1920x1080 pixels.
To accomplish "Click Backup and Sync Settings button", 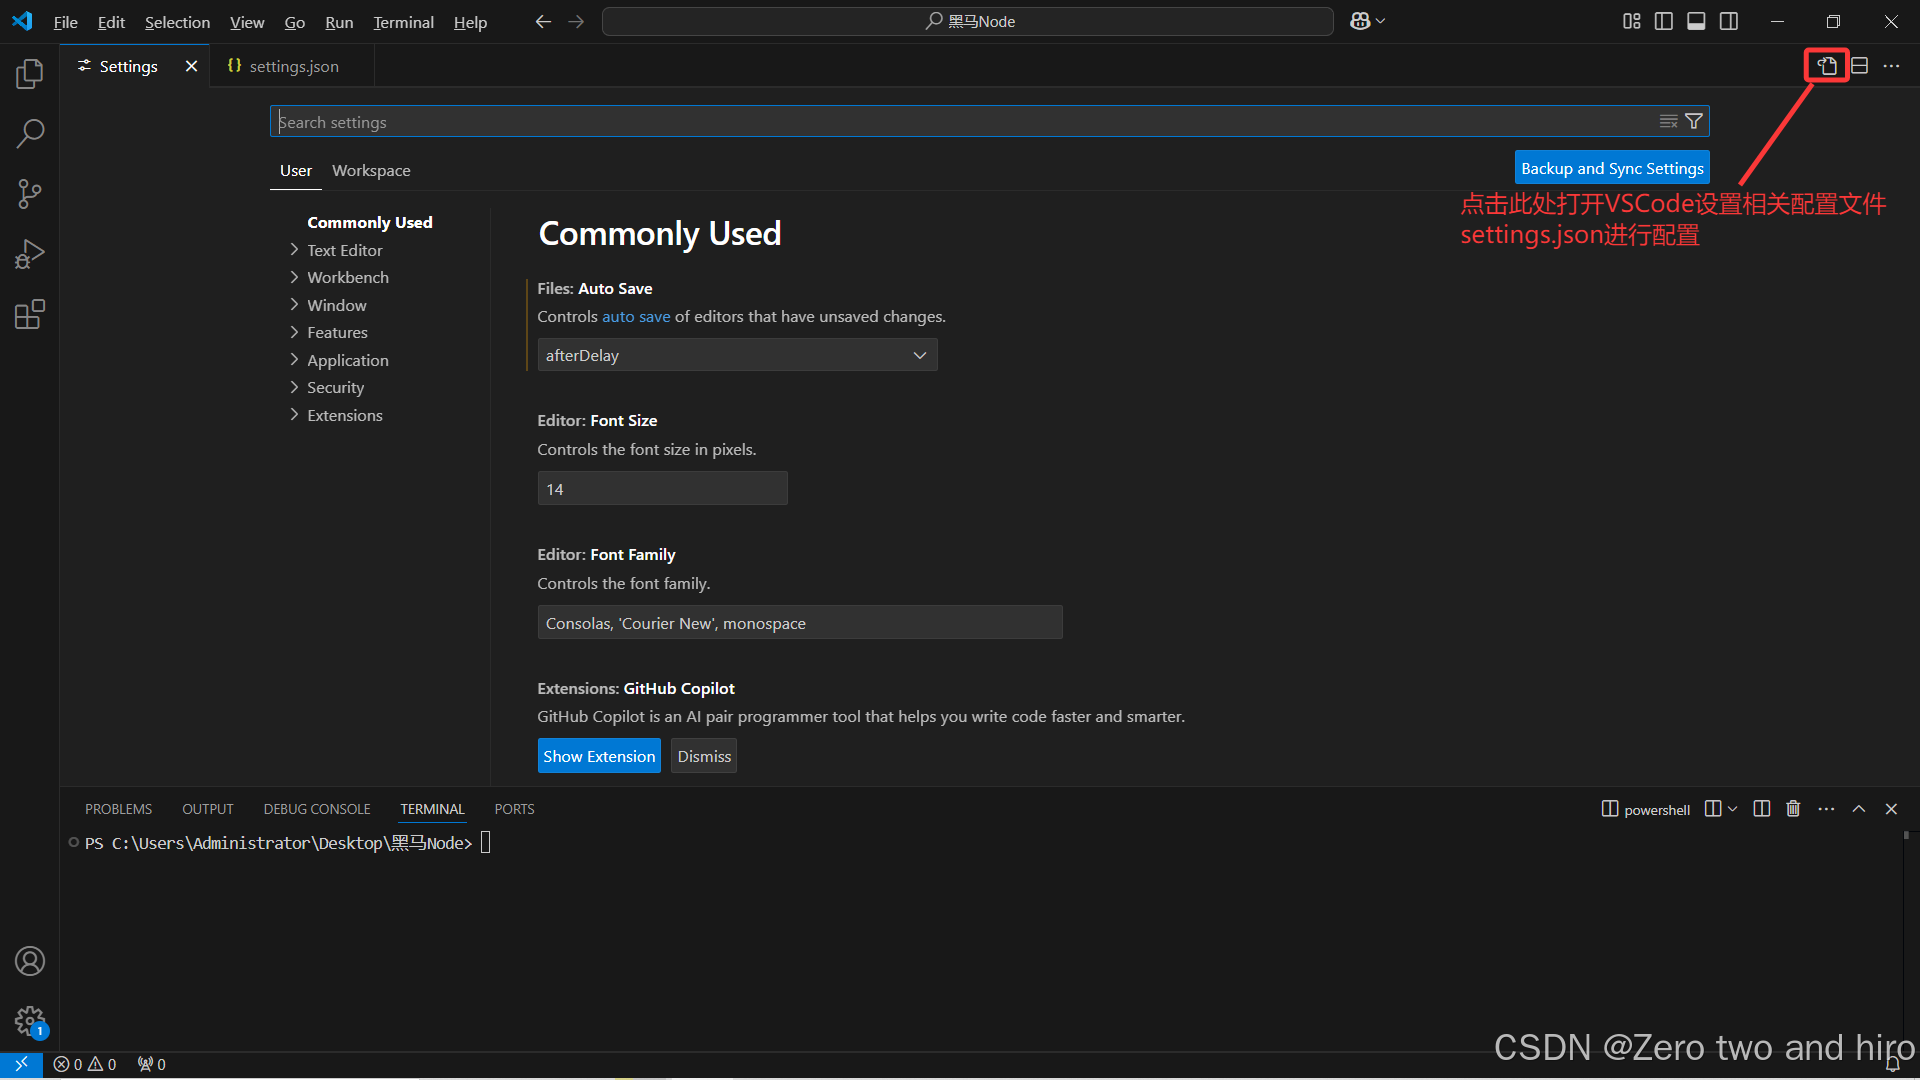I will [1612, 168].
